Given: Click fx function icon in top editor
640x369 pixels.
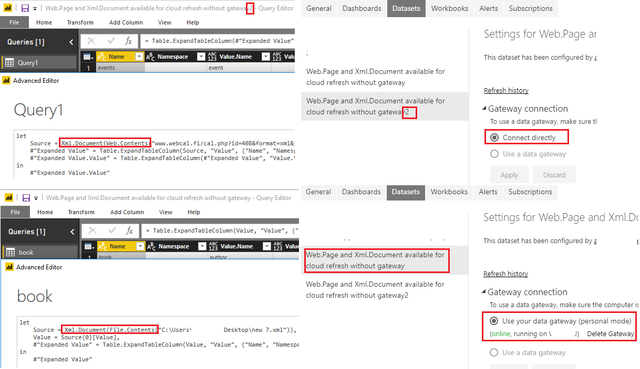Looking at the screenshot, I should (x=129, y=40).
